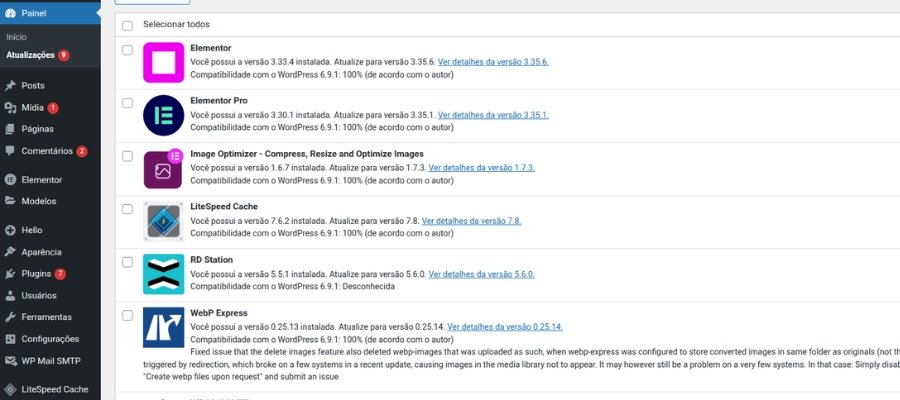
Task: Select the RD Station checkbox
Action: [127, 262]
